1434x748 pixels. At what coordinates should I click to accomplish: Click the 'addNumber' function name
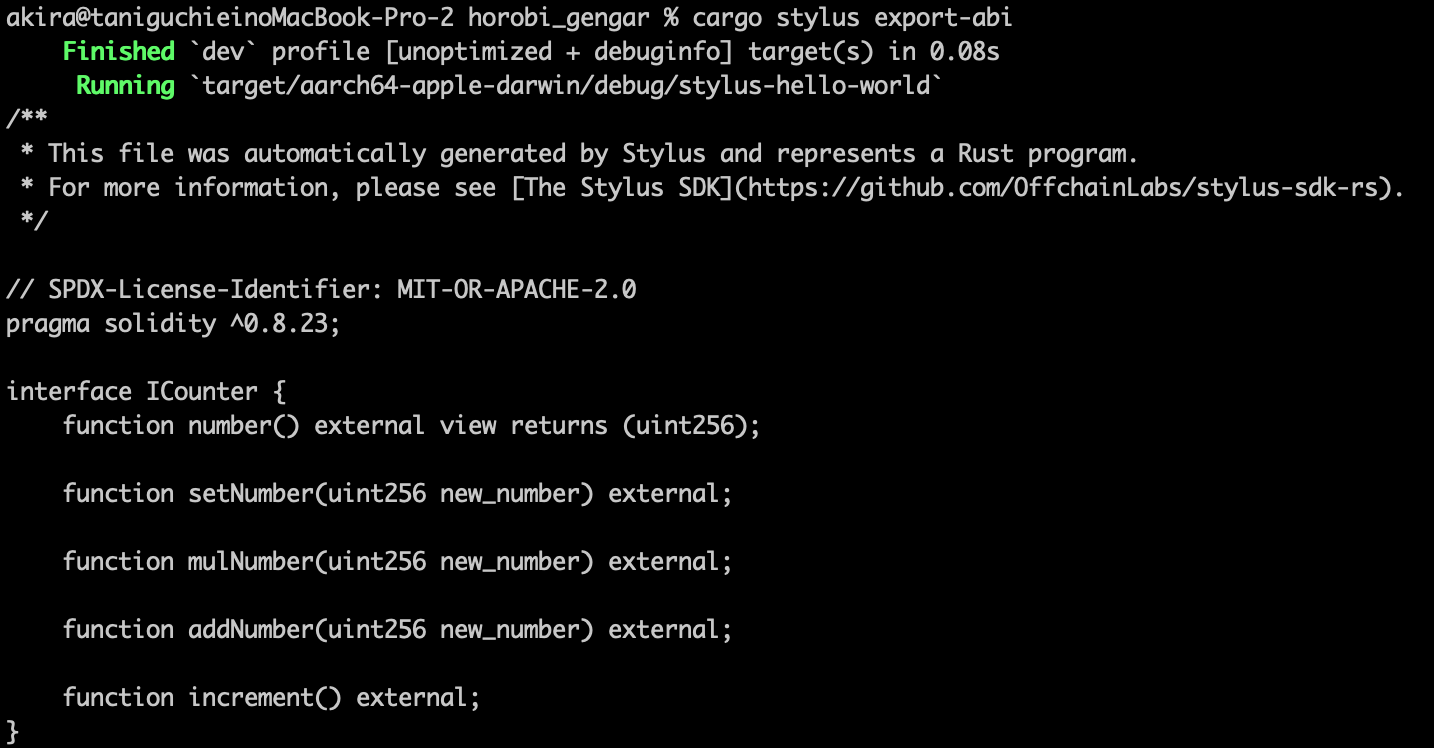(x=251, y=629)
